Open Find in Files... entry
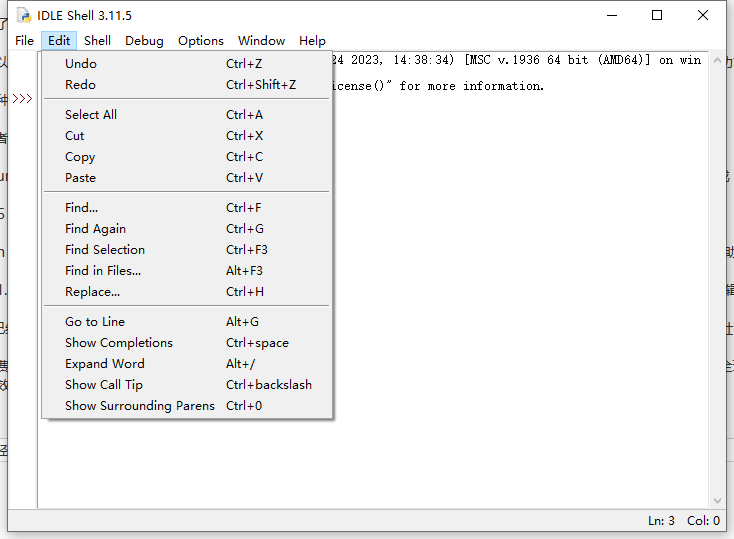 (187, 271)
